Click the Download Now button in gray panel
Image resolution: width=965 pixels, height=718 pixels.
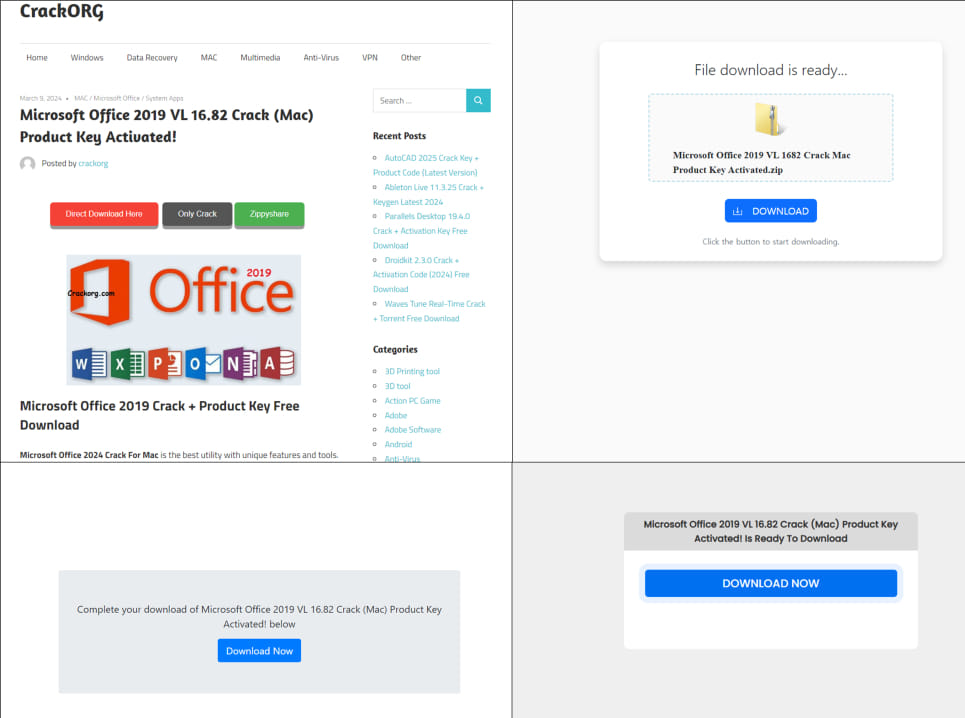[x=259, y=651]
